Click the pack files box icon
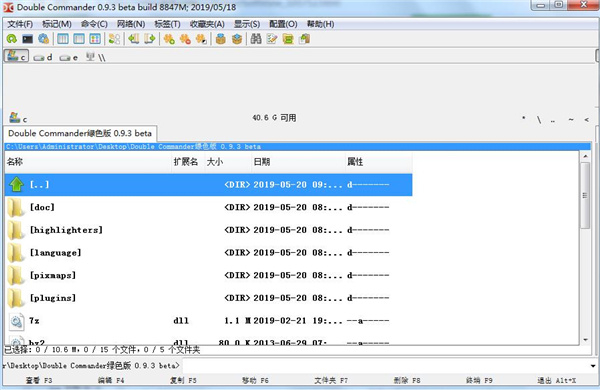This screenshot has width=600, height=390. pyautogui.click(x=220, y=39)
